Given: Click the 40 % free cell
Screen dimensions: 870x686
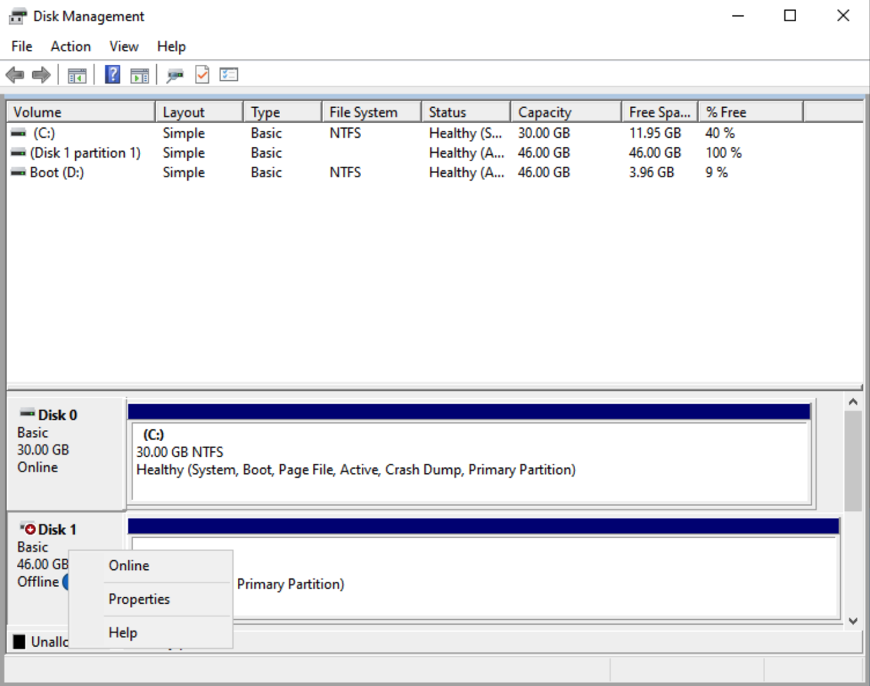Looking at the screenshot, I should 720,133.
